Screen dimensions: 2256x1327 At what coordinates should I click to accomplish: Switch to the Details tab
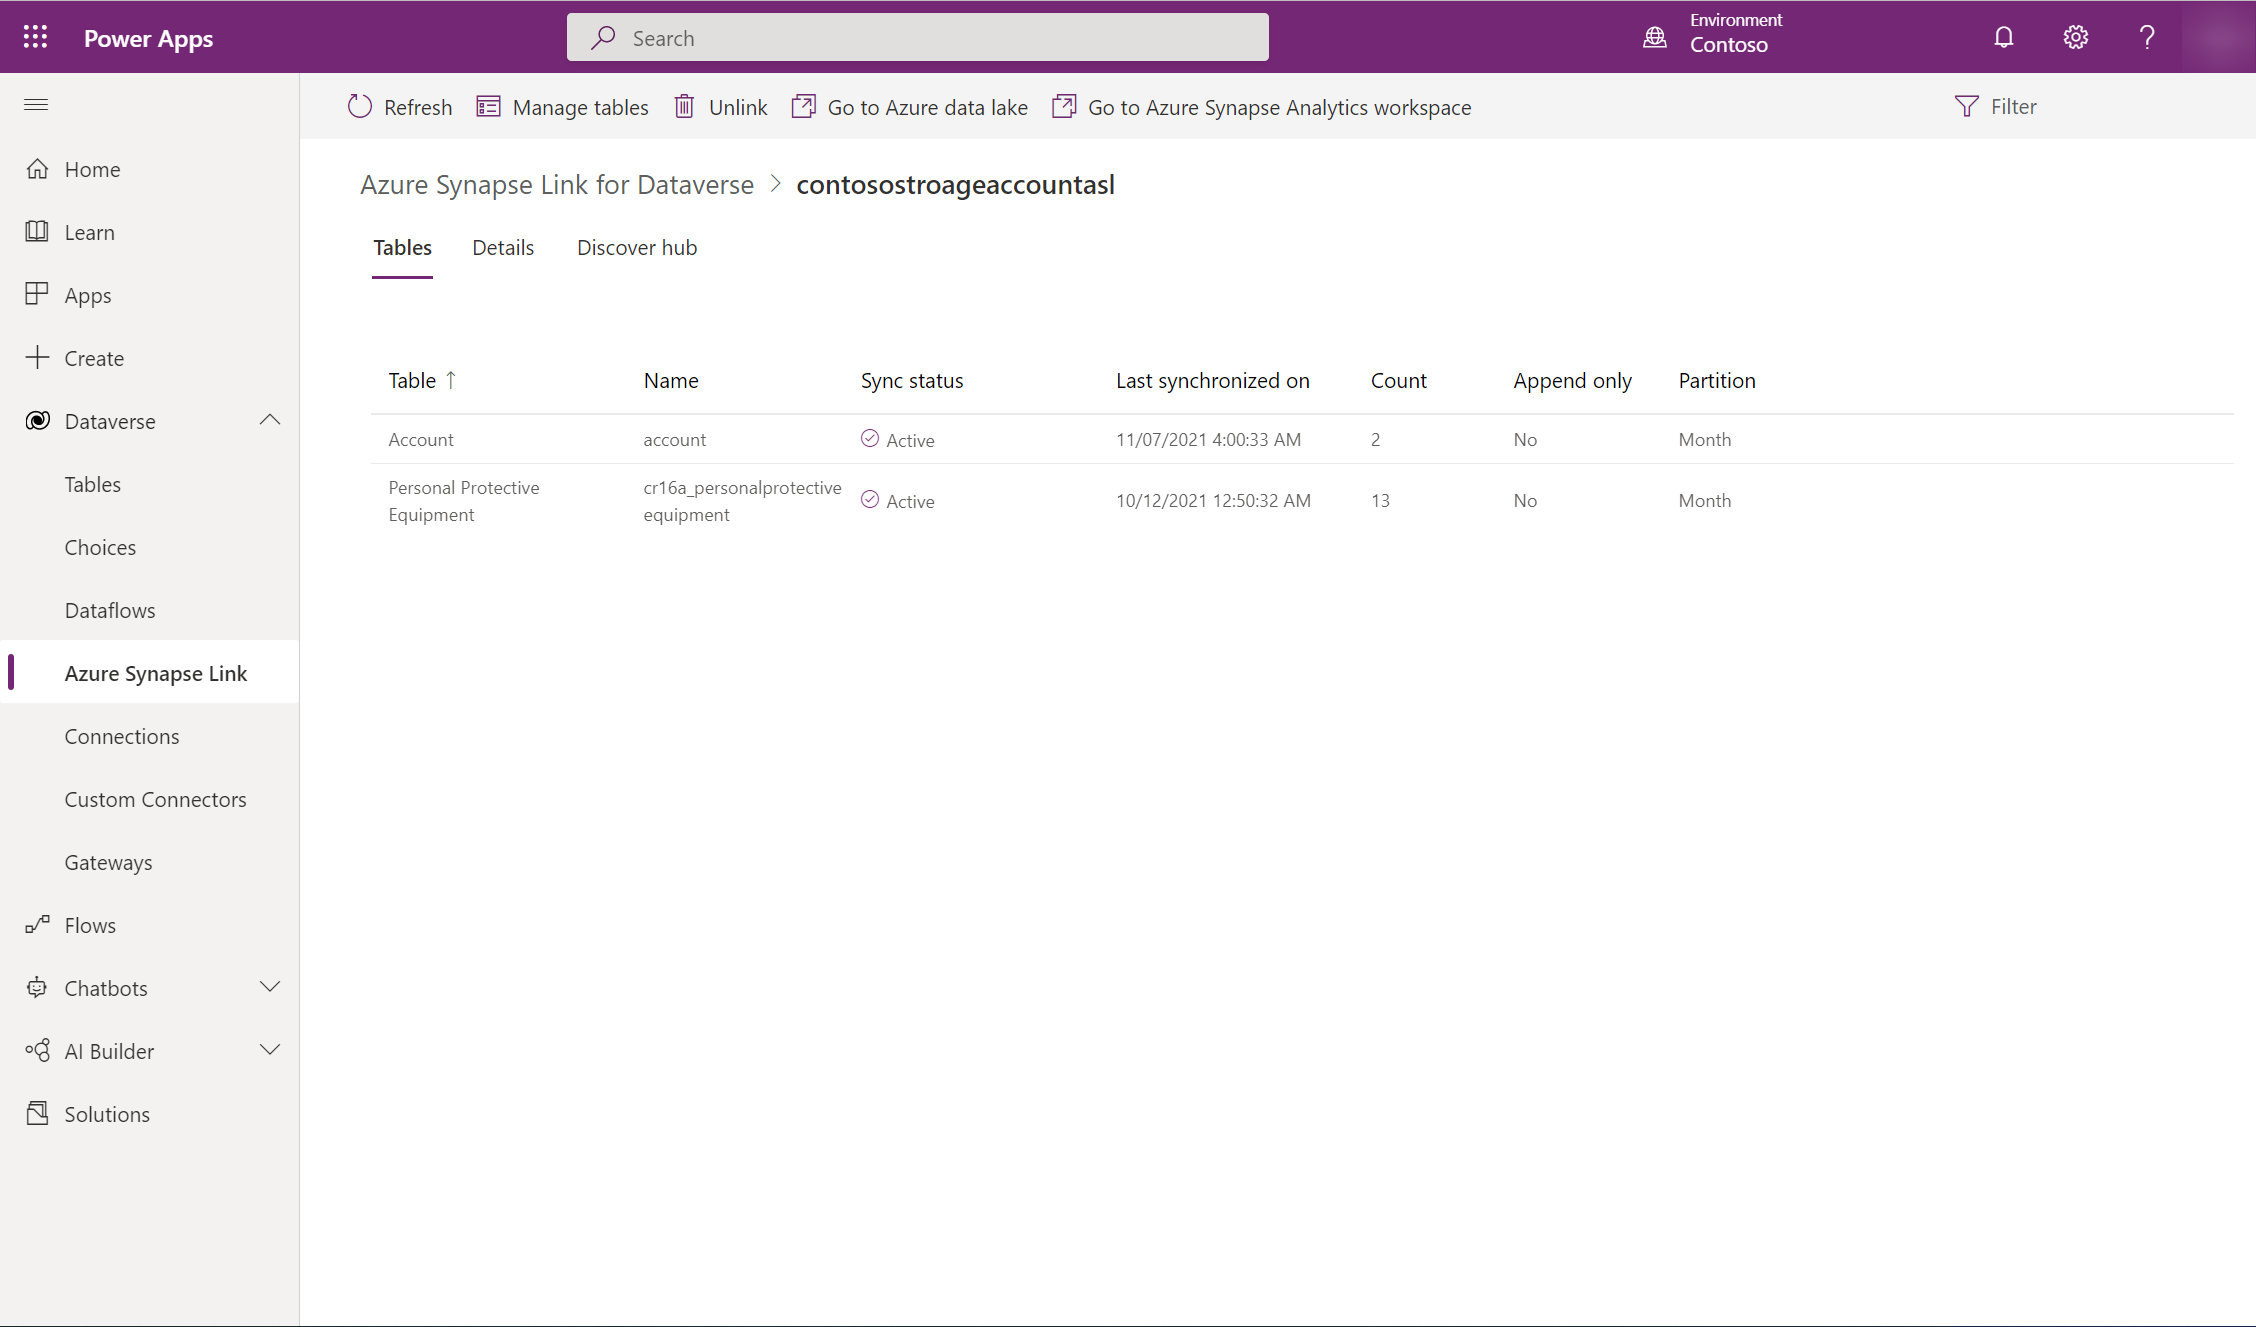click(502, 246)
